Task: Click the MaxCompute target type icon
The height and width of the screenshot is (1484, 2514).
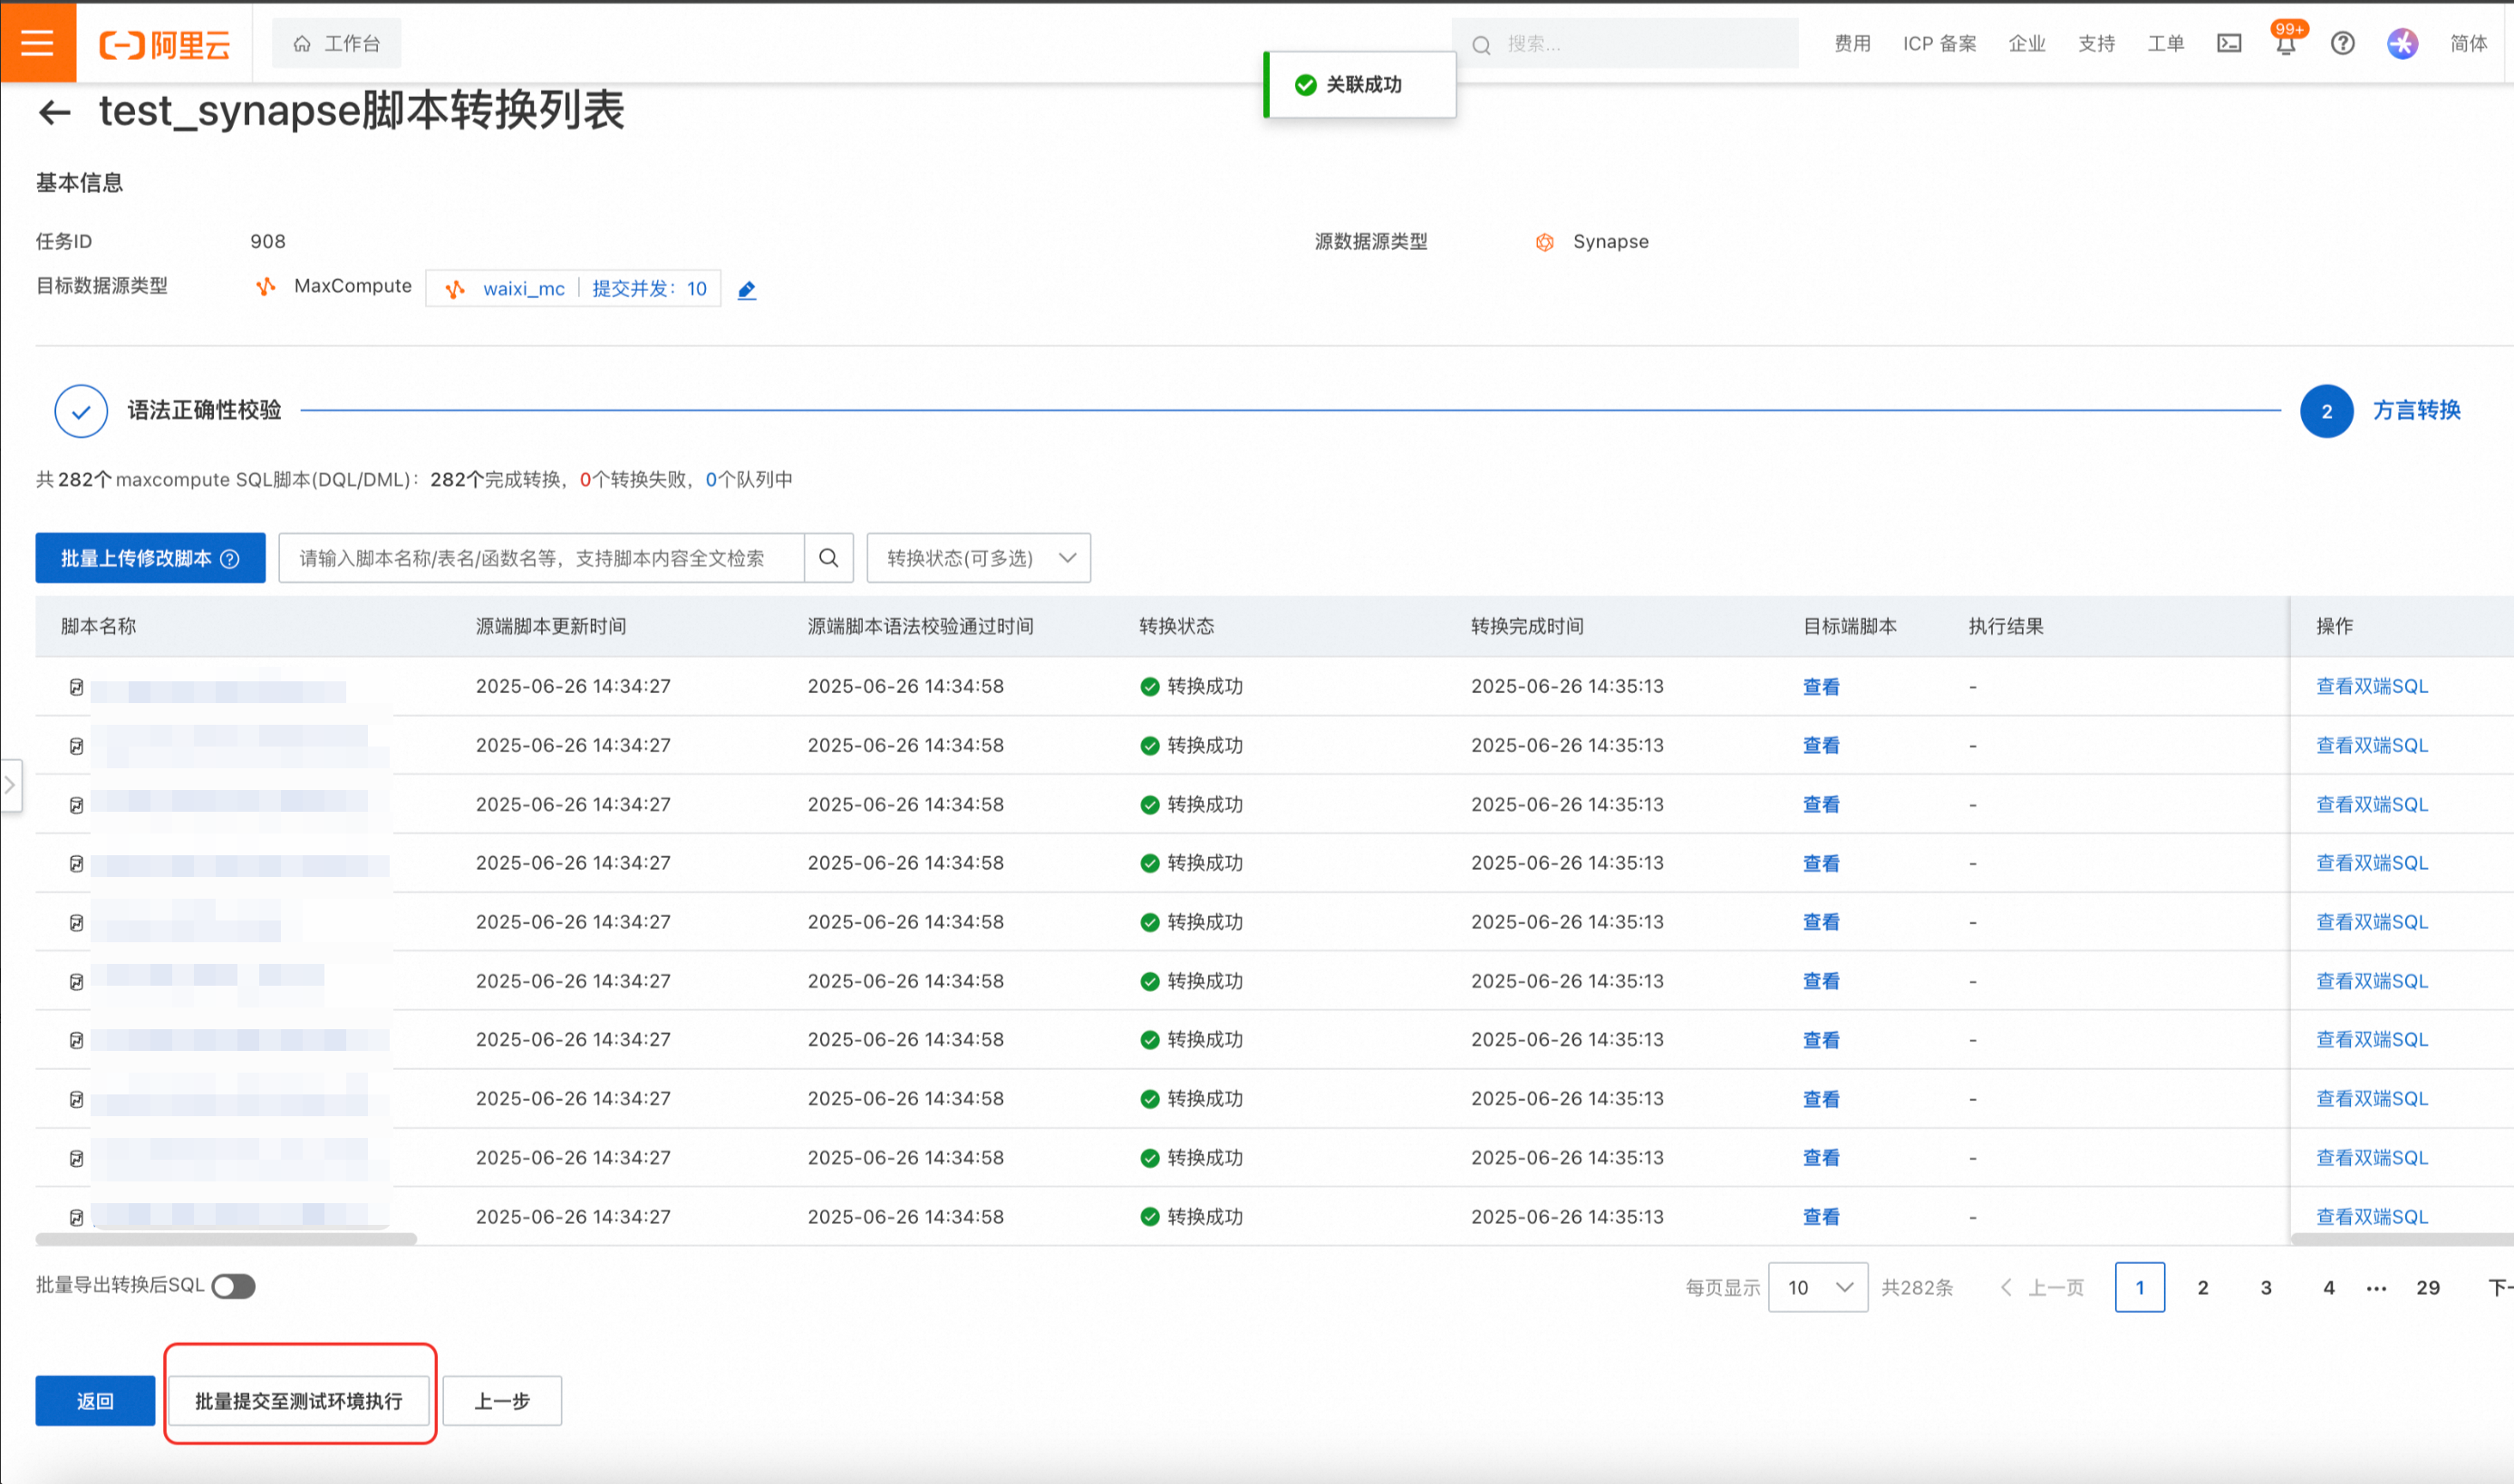Action: coord(265,287)
